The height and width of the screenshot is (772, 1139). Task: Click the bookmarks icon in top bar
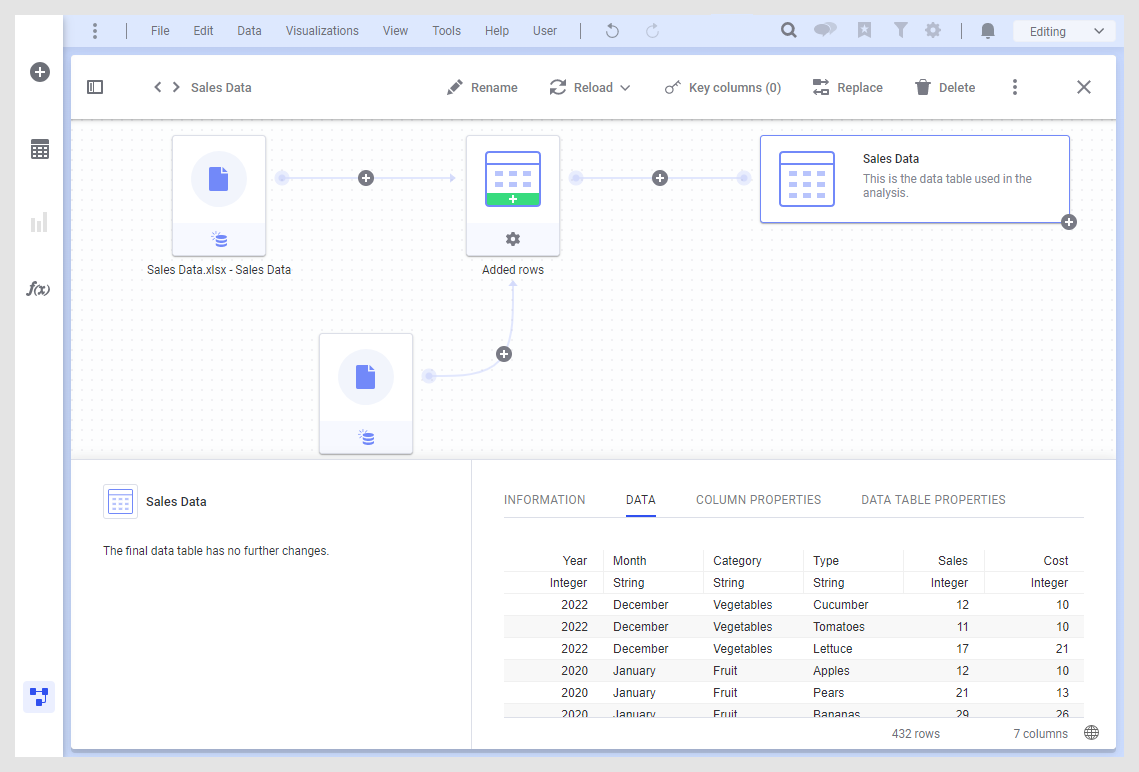864,31
